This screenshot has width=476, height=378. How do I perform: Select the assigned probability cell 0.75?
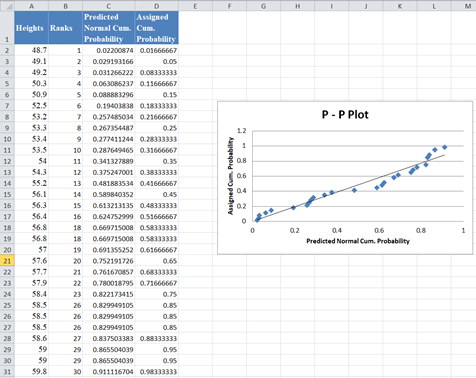[157, 294]
